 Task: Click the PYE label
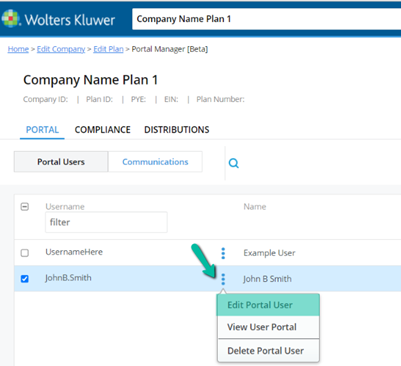pyautogui.click(x=138, y=99)
